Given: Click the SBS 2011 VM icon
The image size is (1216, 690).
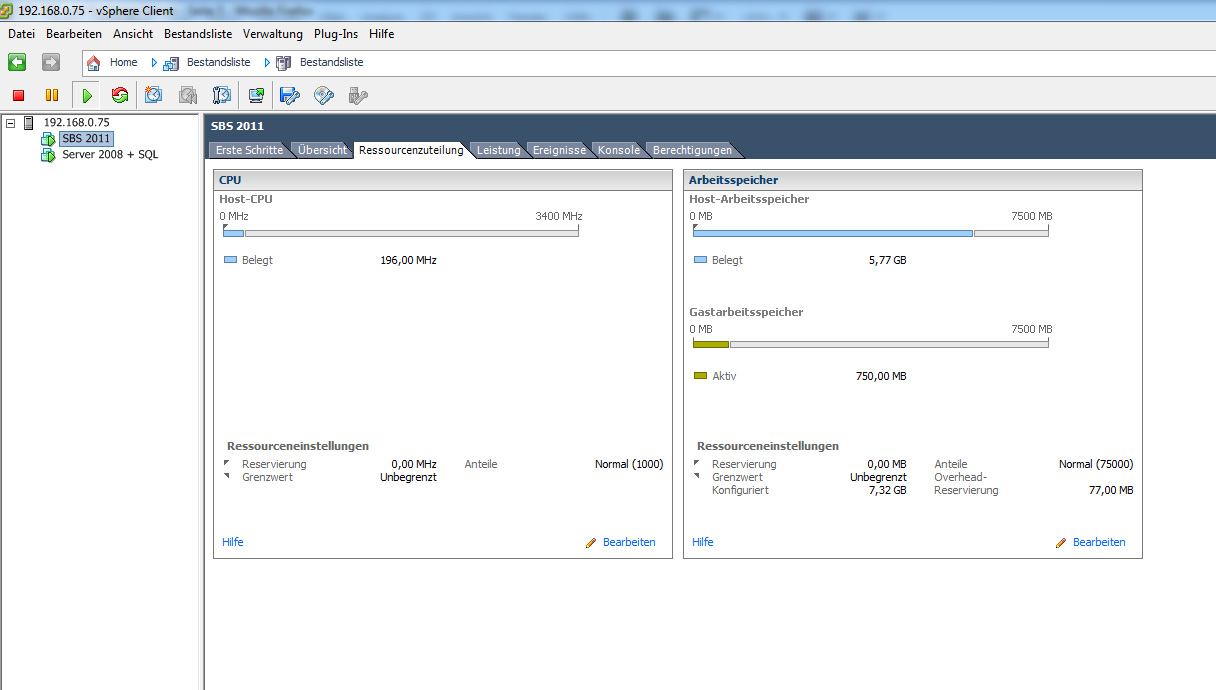Looking at the screenshot, I should pyautogui.click(x=48, y=139).
